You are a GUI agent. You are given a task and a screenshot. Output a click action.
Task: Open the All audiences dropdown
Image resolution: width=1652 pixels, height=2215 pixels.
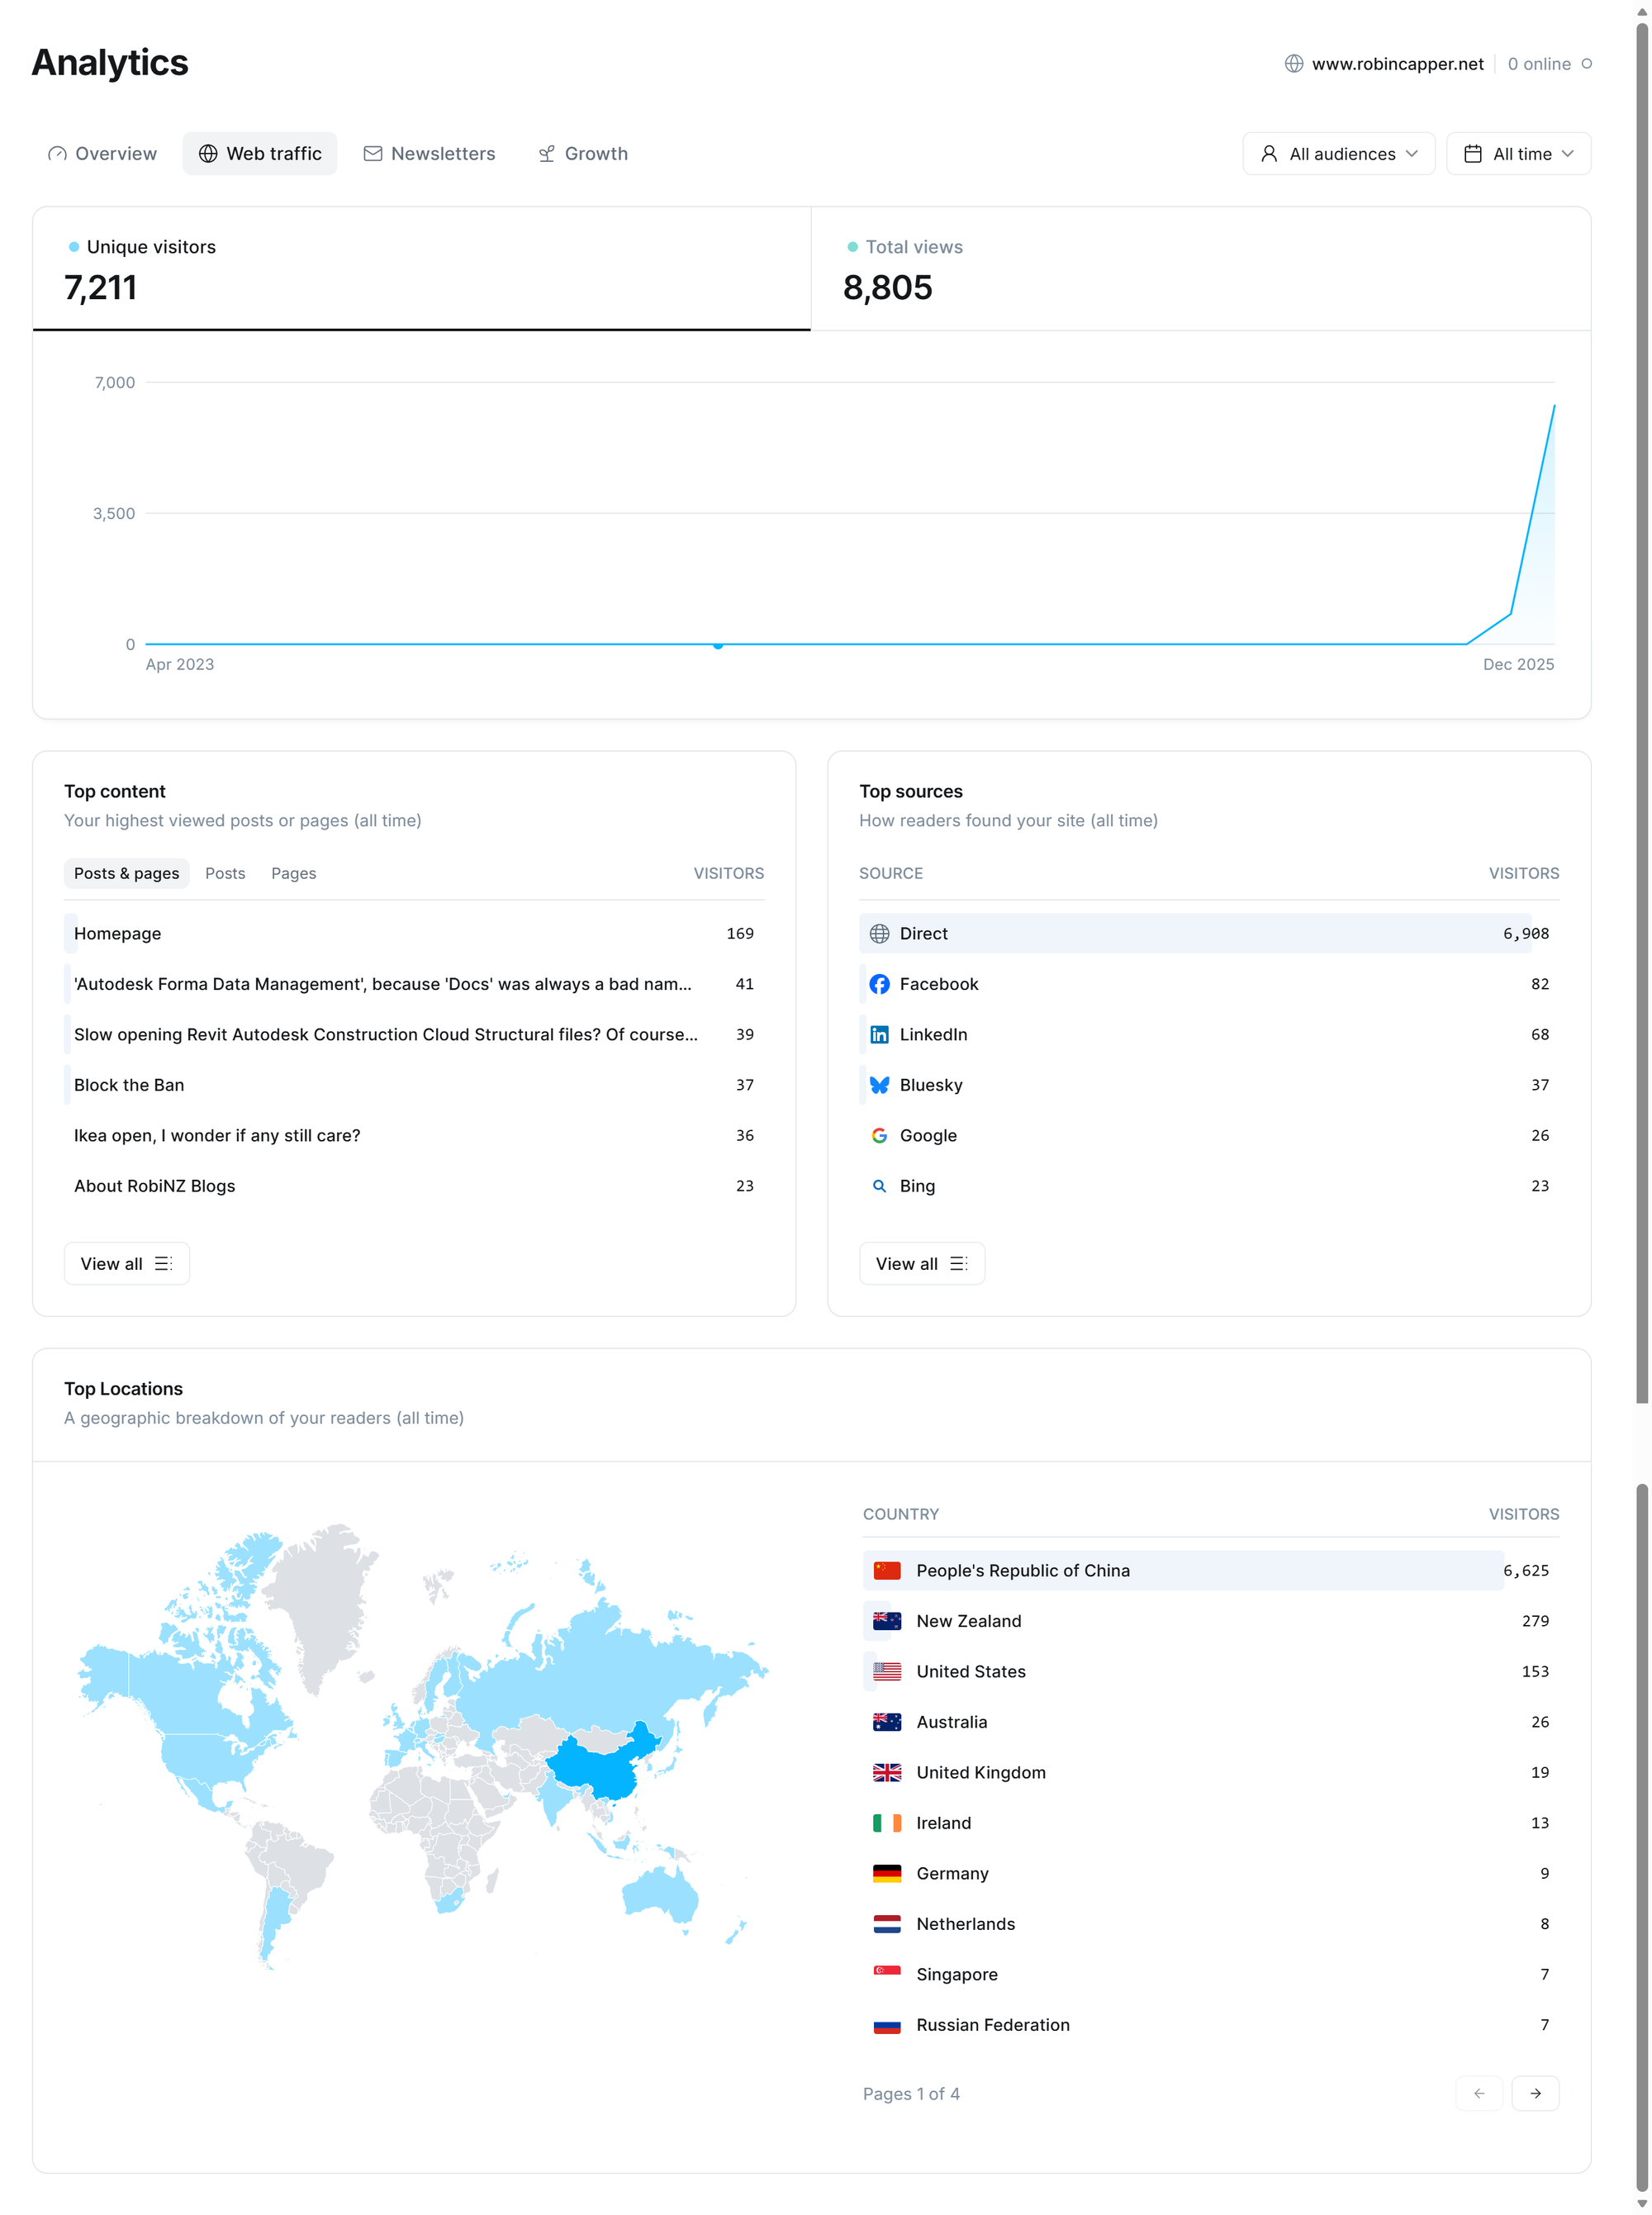(x=1338, y=154)
